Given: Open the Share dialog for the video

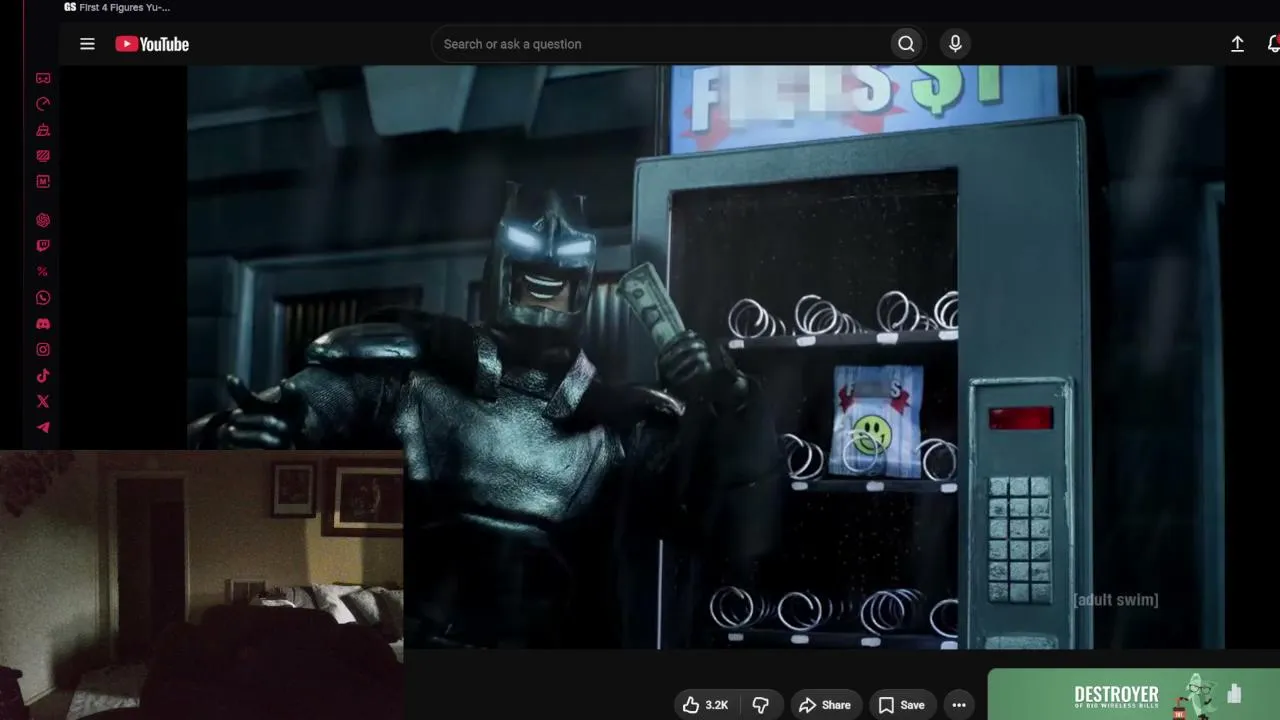Looking at the screenshot, I should tap(825, 705).
